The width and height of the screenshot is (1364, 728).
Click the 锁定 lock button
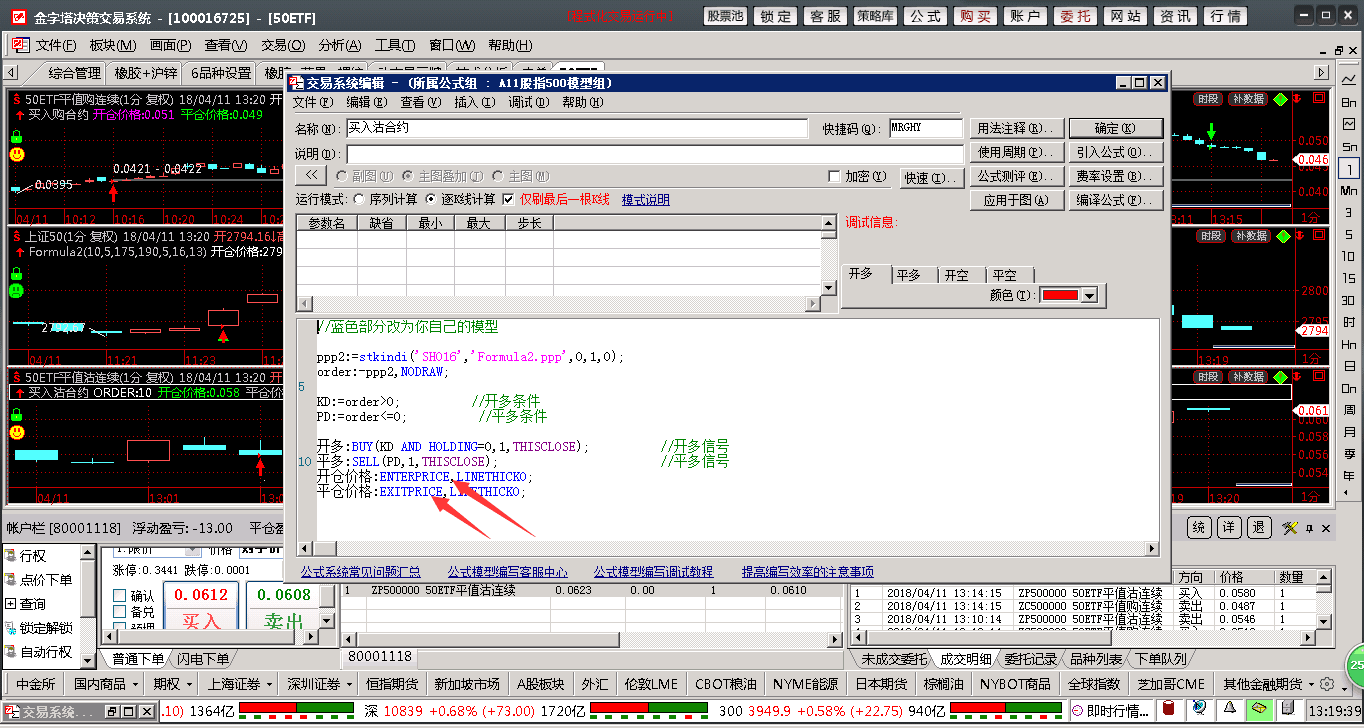tap(776, 16)
